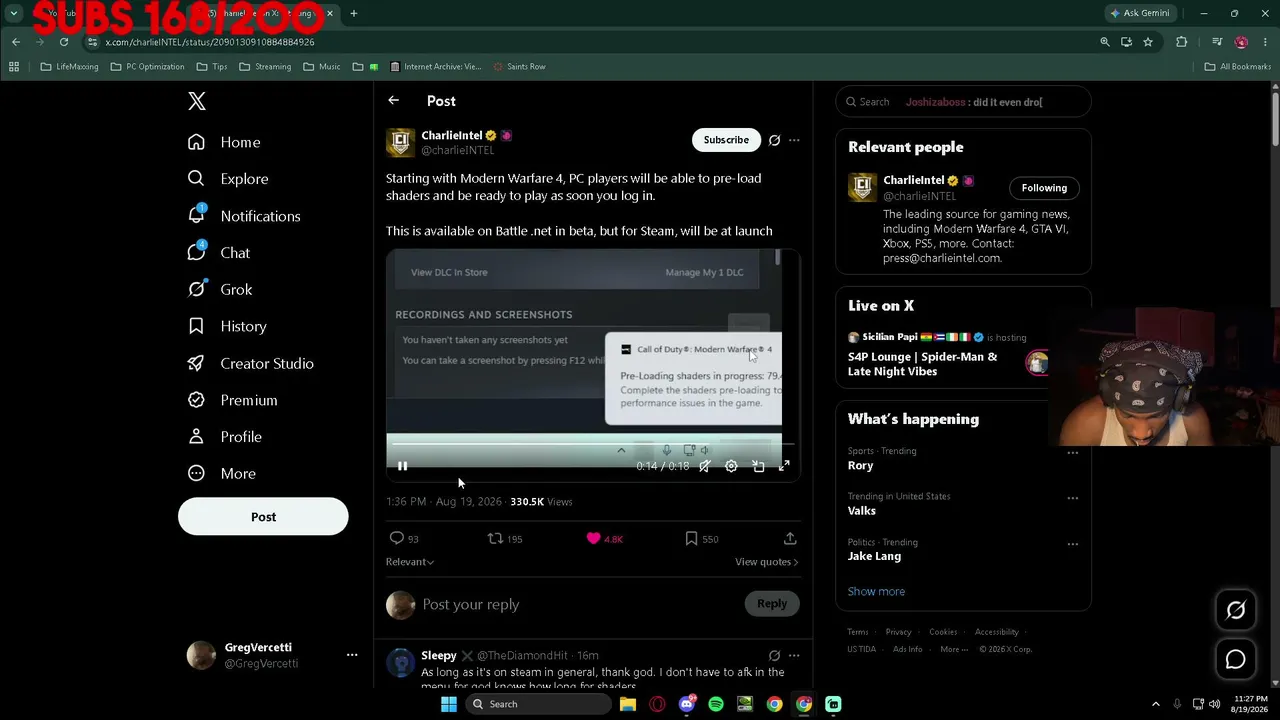This screenshot has height=720, width=1280.
Task: Open options for the Jake Lang trend
Action: click(x=1072, y=544)
